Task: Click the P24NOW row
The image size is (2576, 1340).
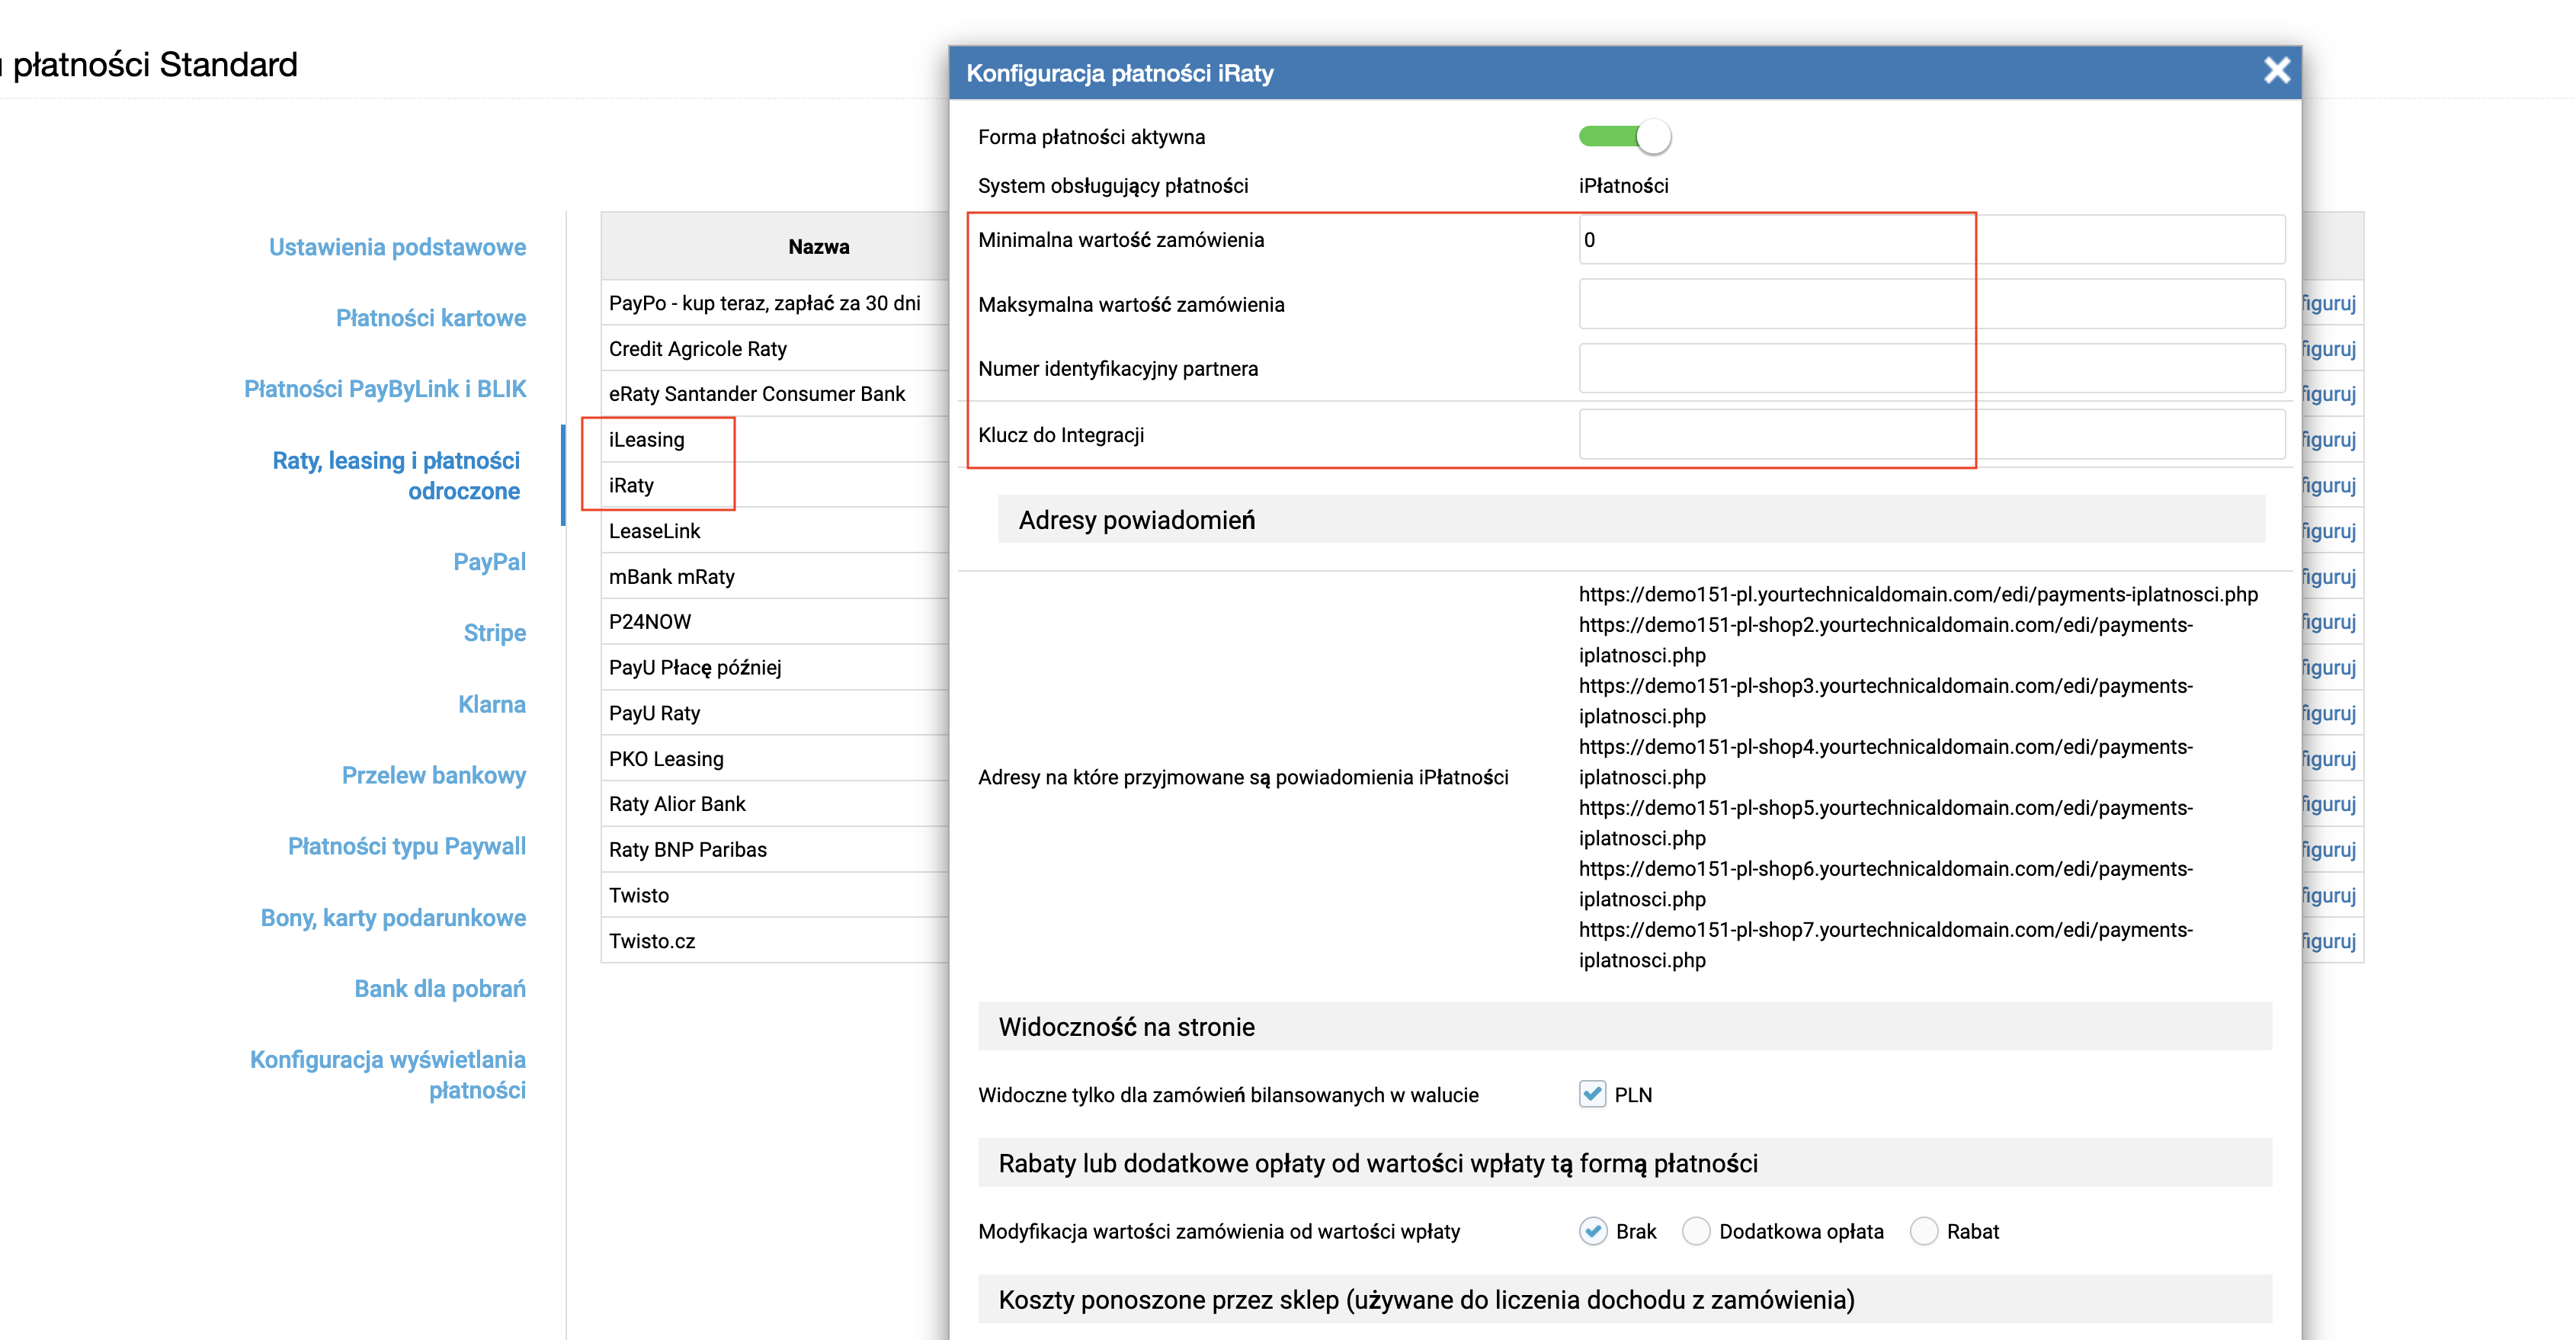Action: pyautogui.click(x=775, y=622)
